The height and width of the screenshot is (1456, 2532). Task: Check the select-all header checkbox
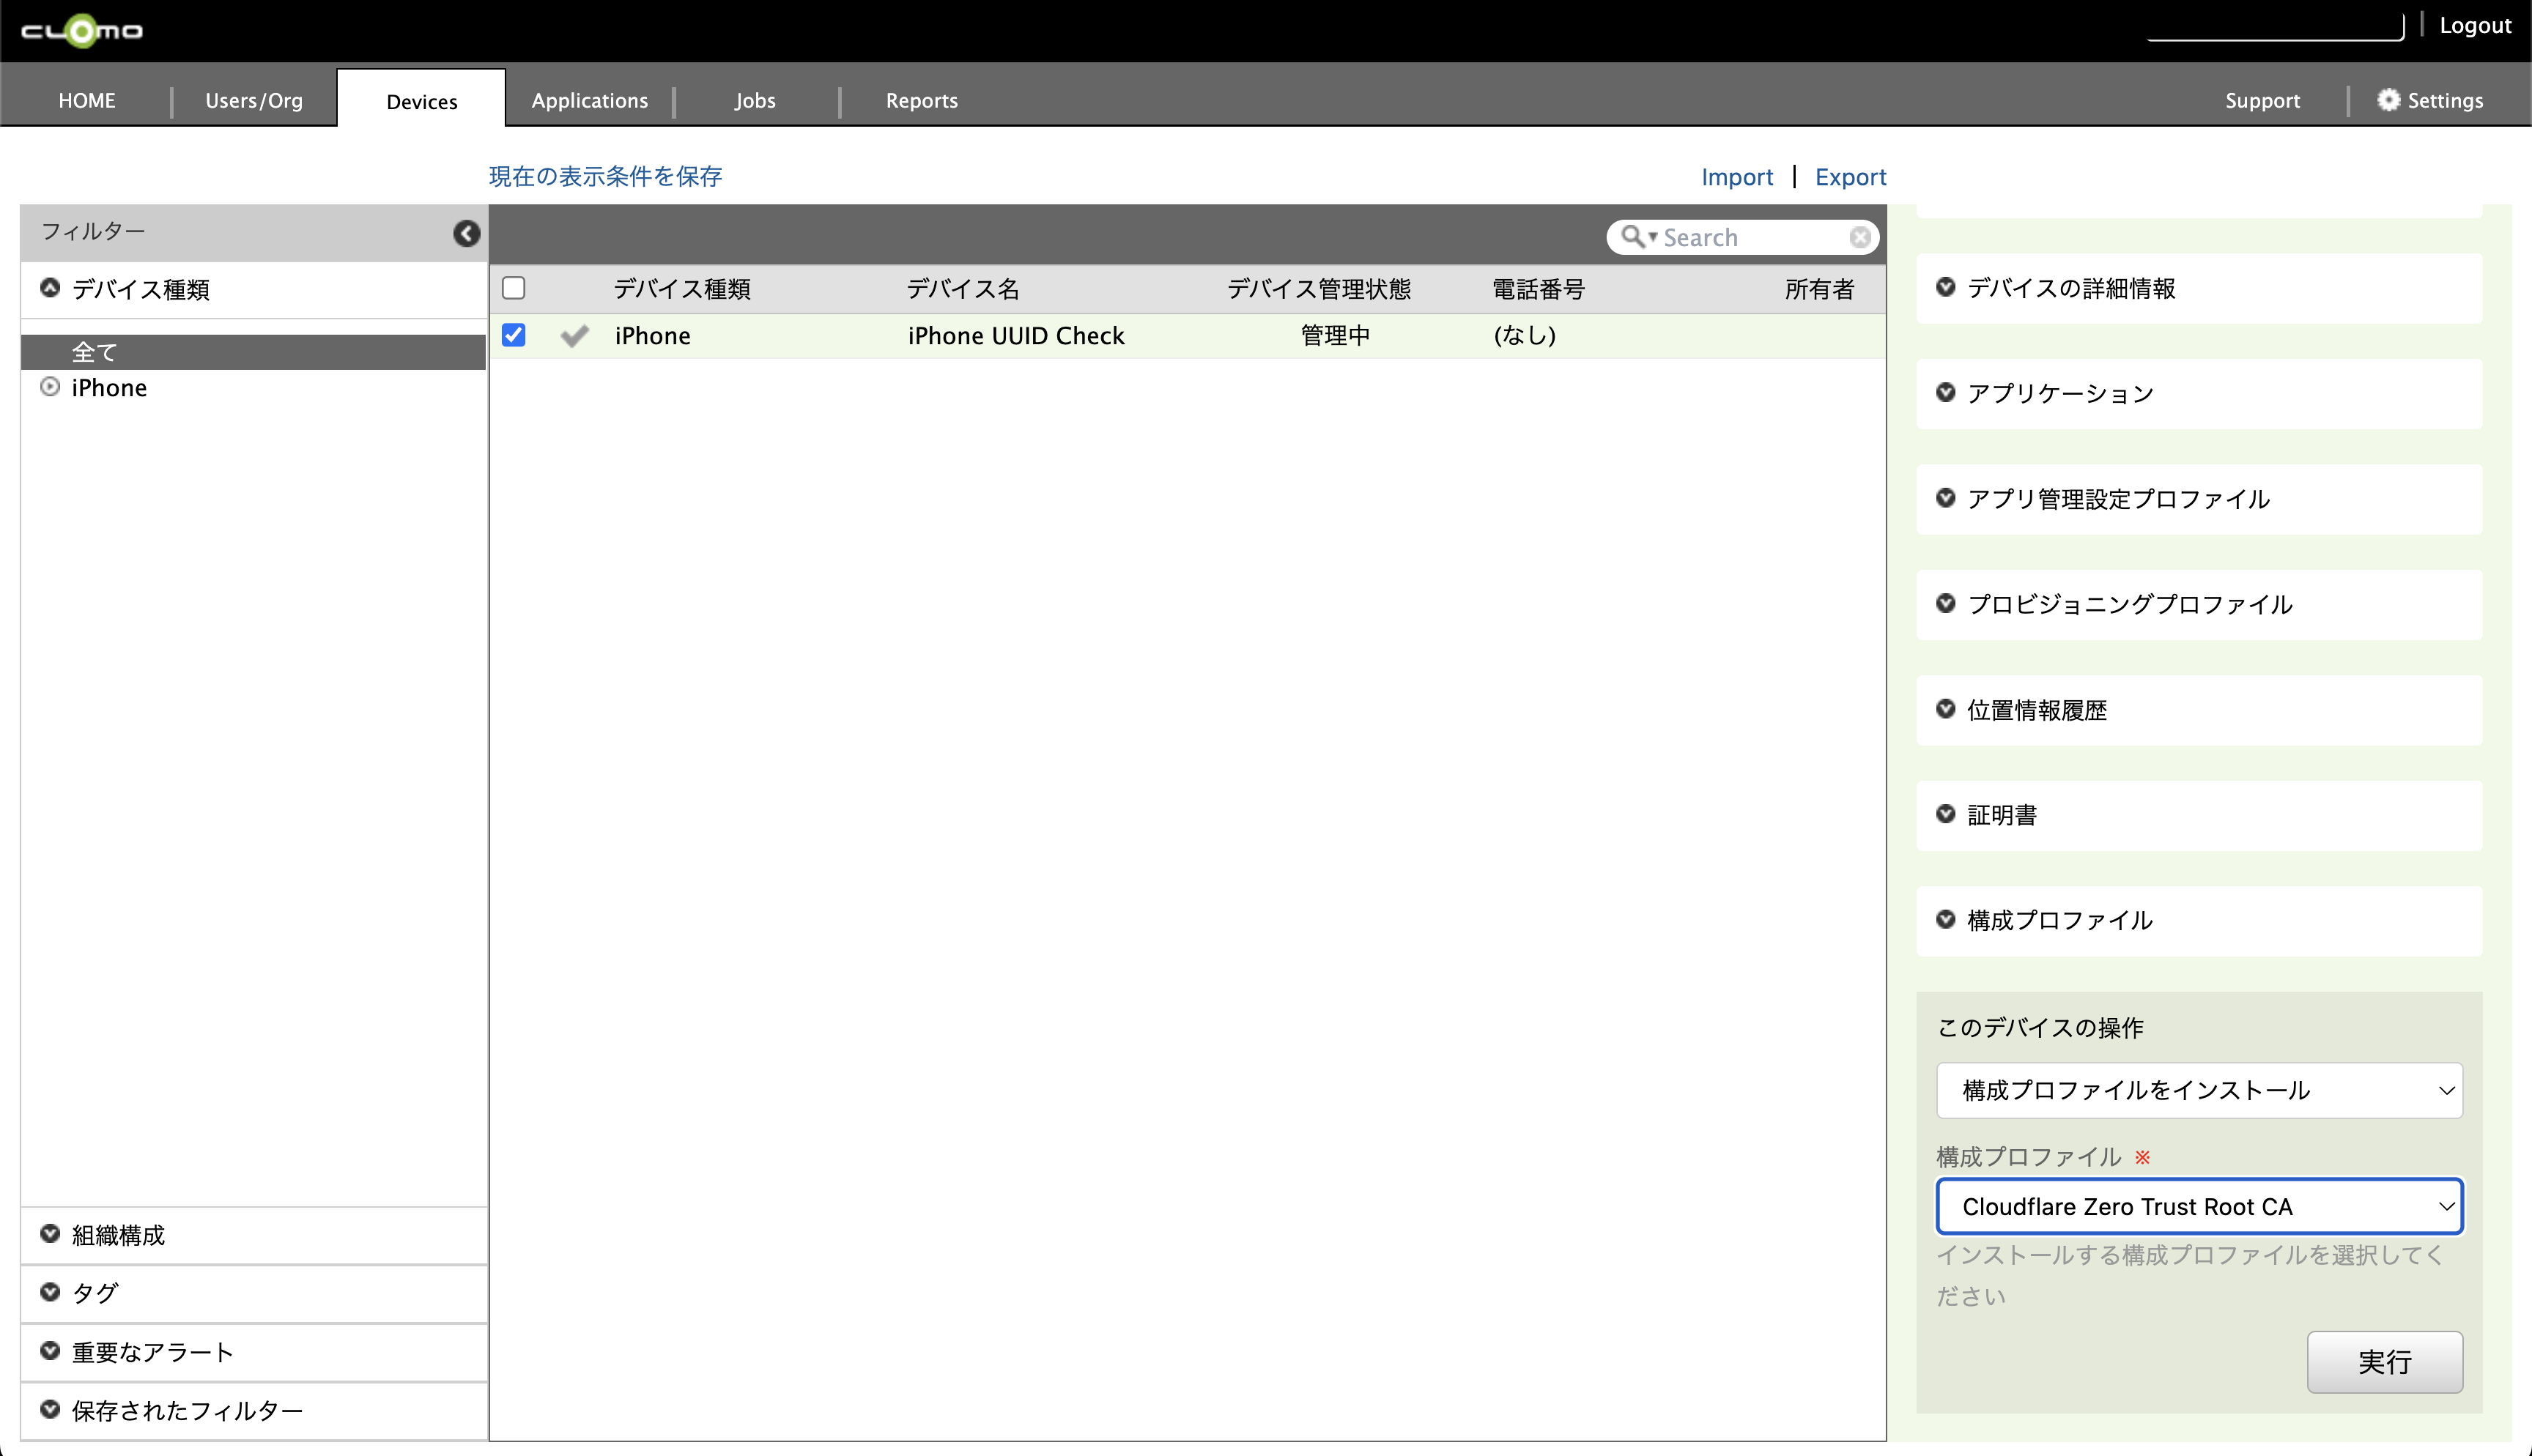click(514, 288)
